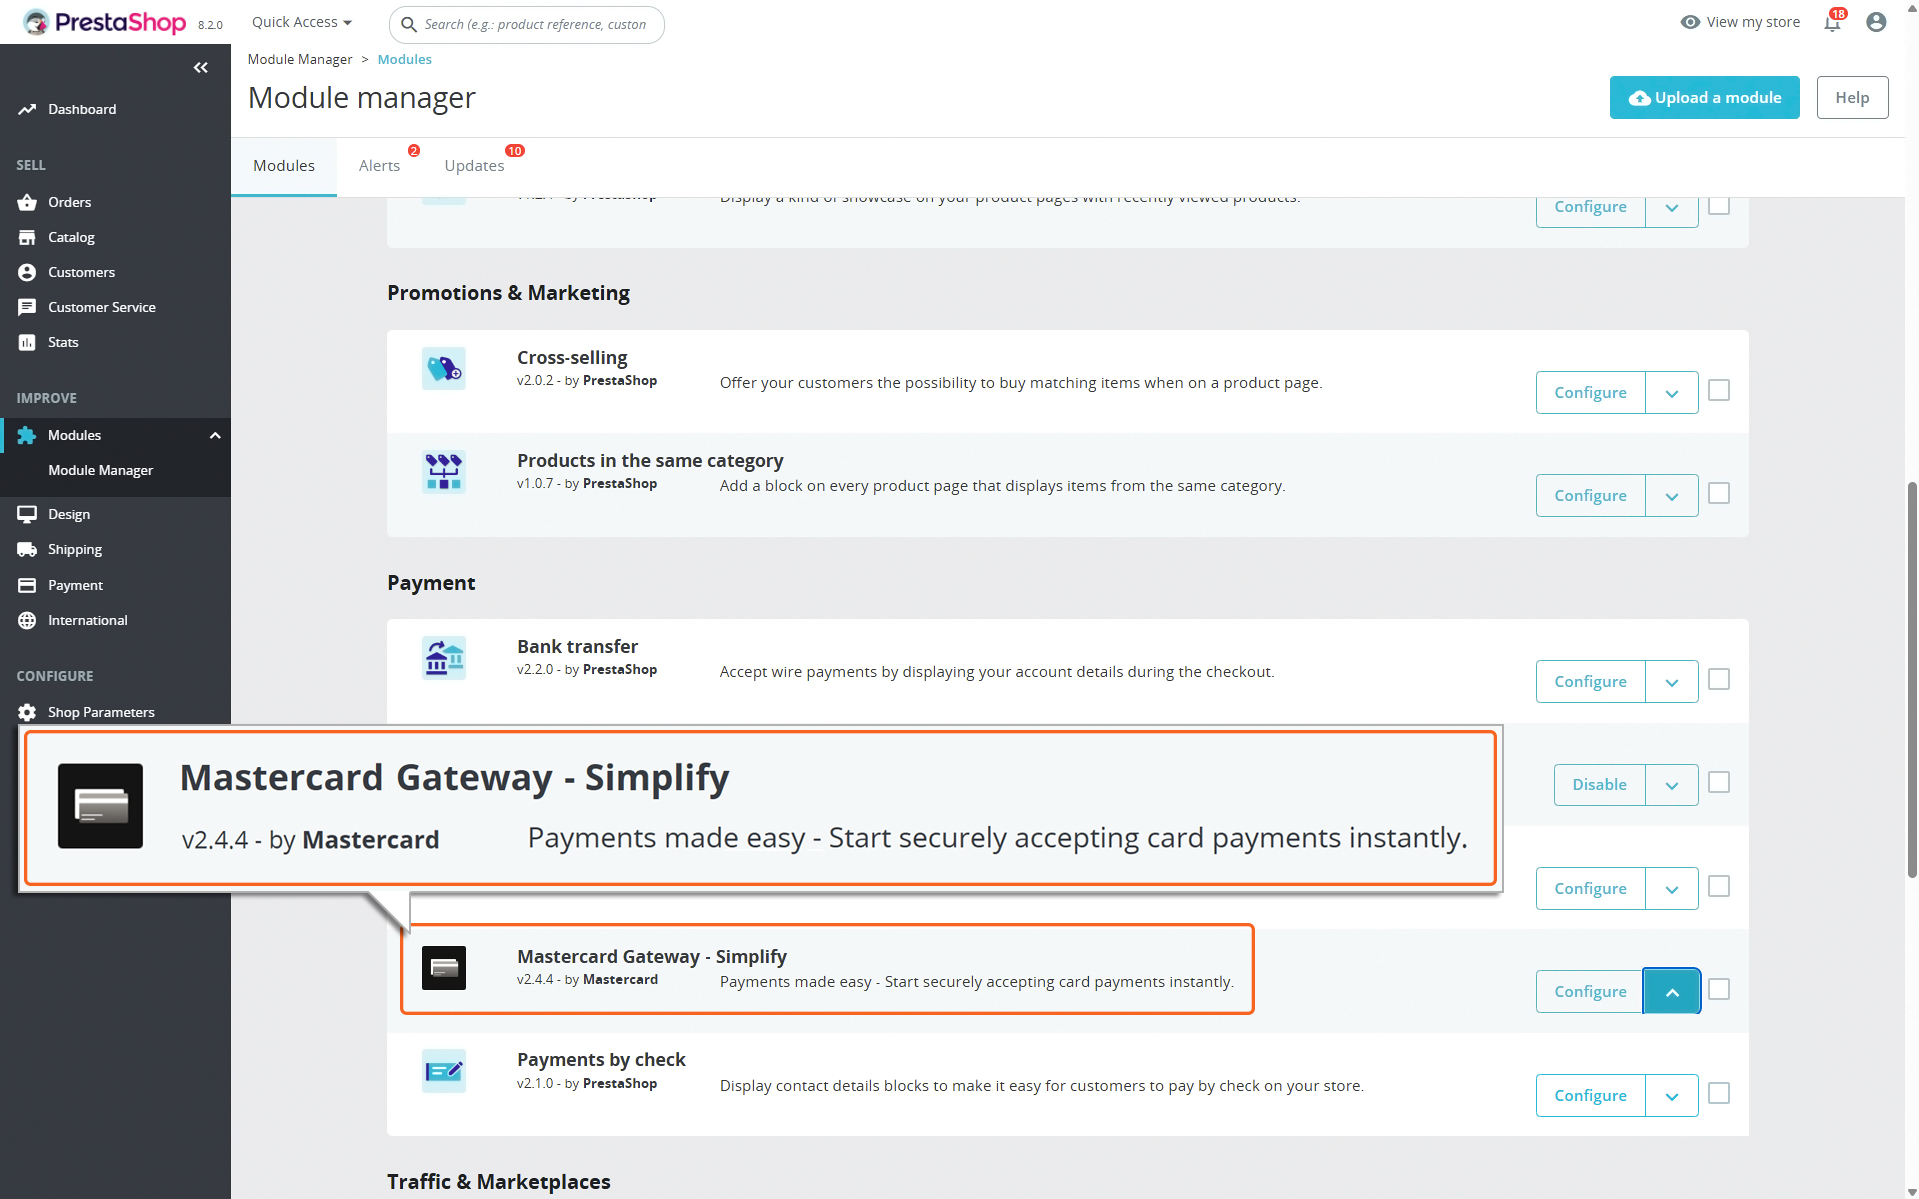
Task: Expand Payments by check dropdown arrow
Action: pyautogui.click(x=1672, y=1096)
